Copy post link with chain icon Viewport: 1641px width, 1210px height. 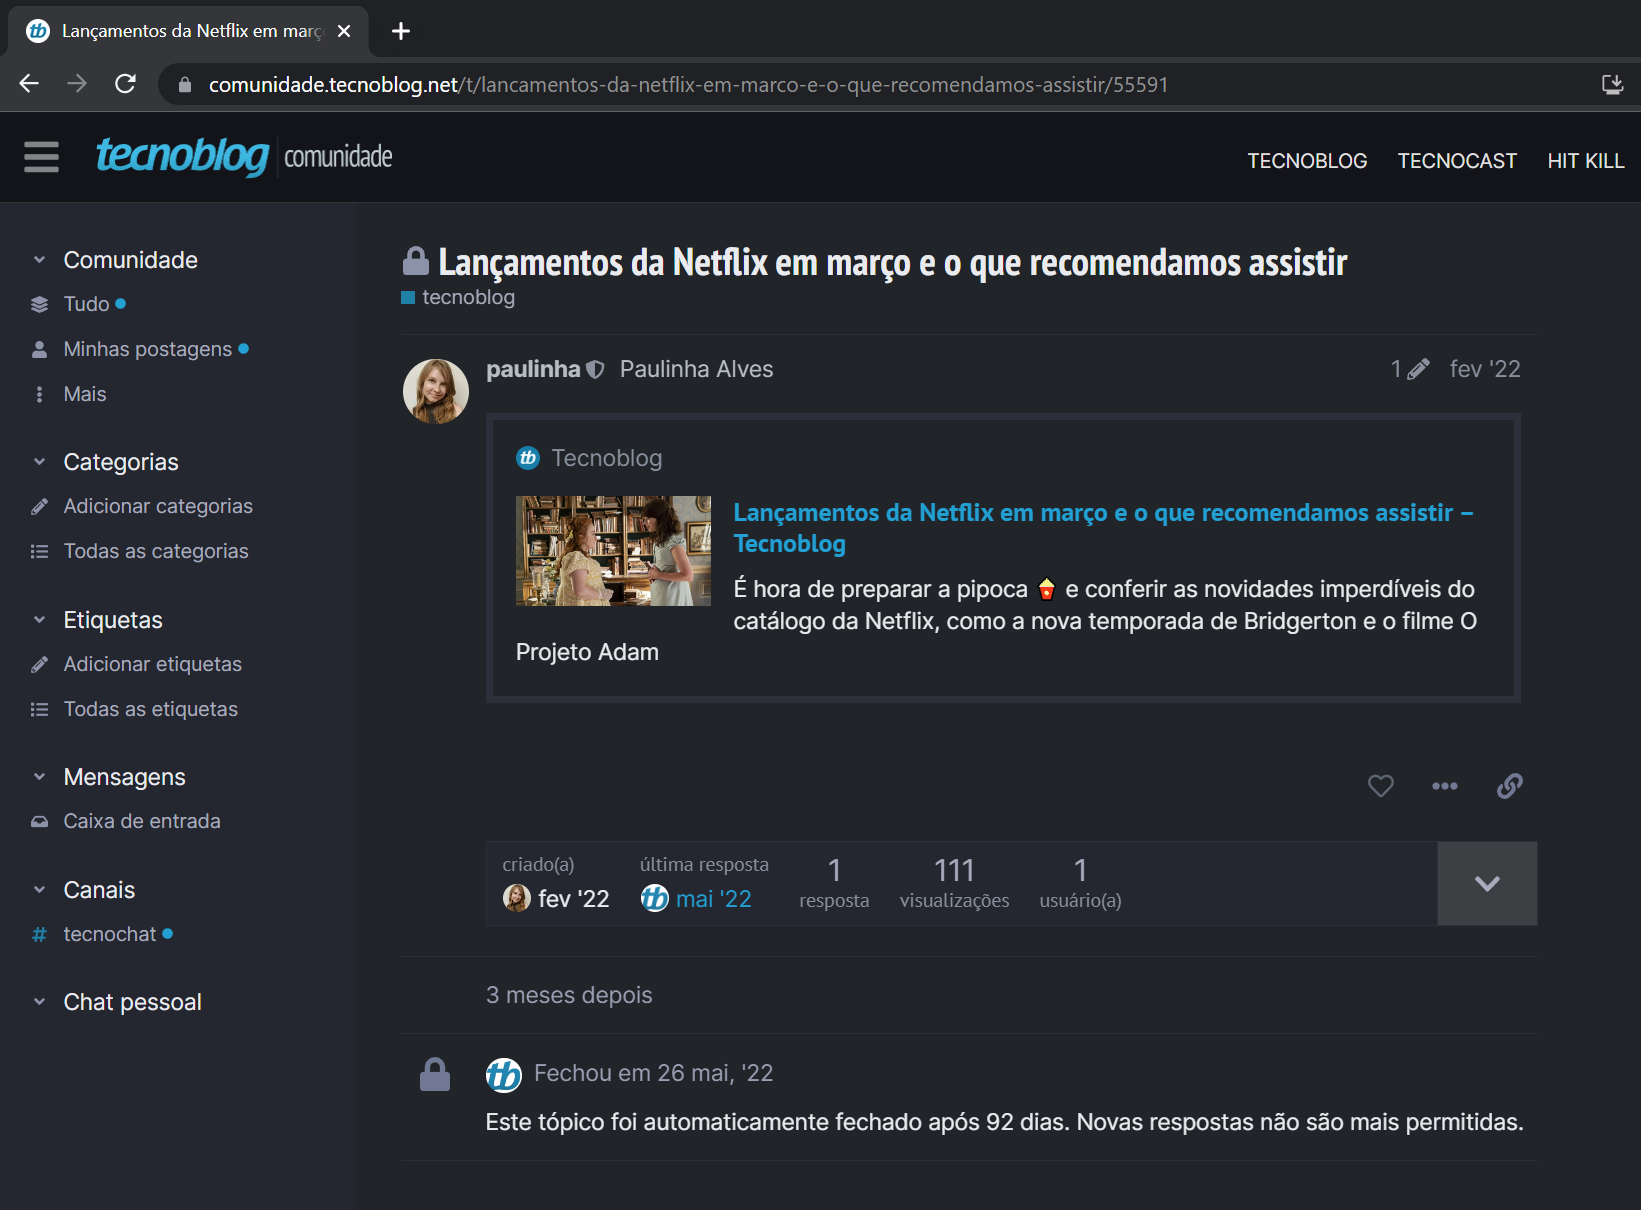tap(1510, 786)
